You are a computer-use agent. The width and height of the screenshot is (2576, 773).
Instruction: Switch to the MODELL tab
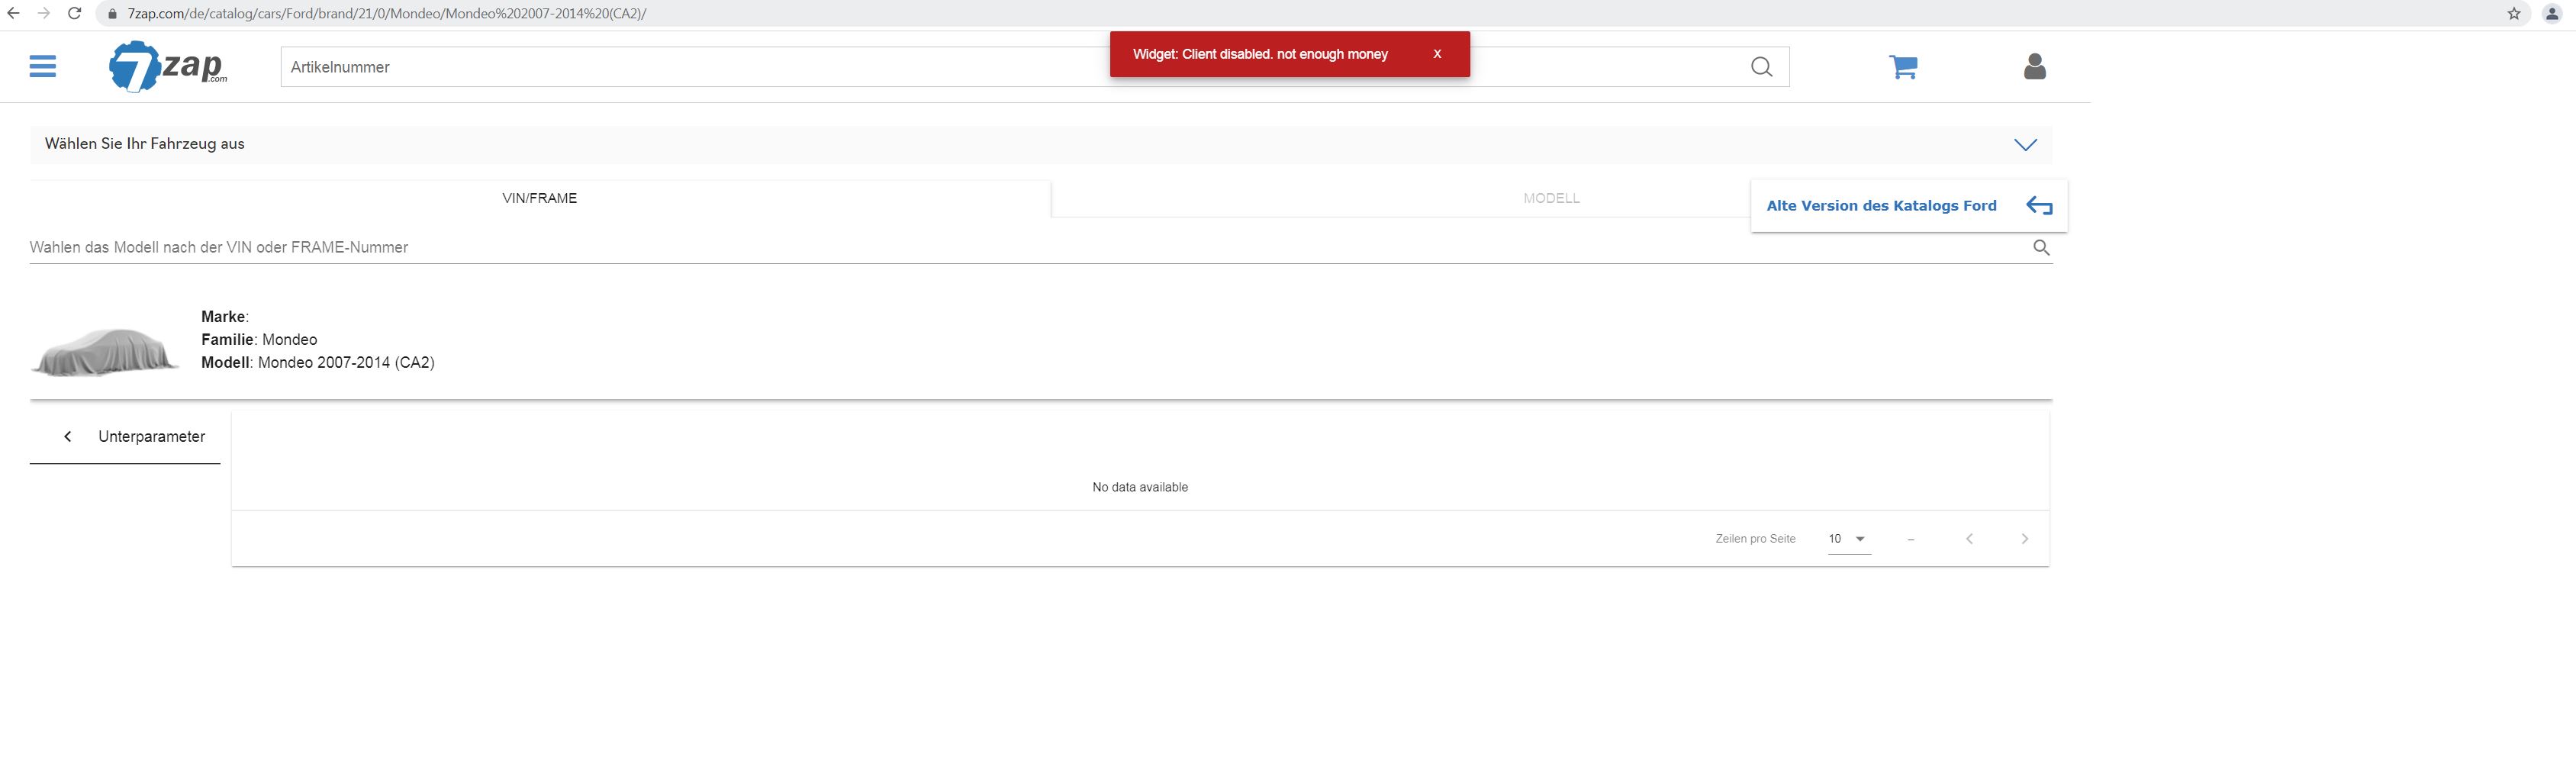click(1550, 198)
